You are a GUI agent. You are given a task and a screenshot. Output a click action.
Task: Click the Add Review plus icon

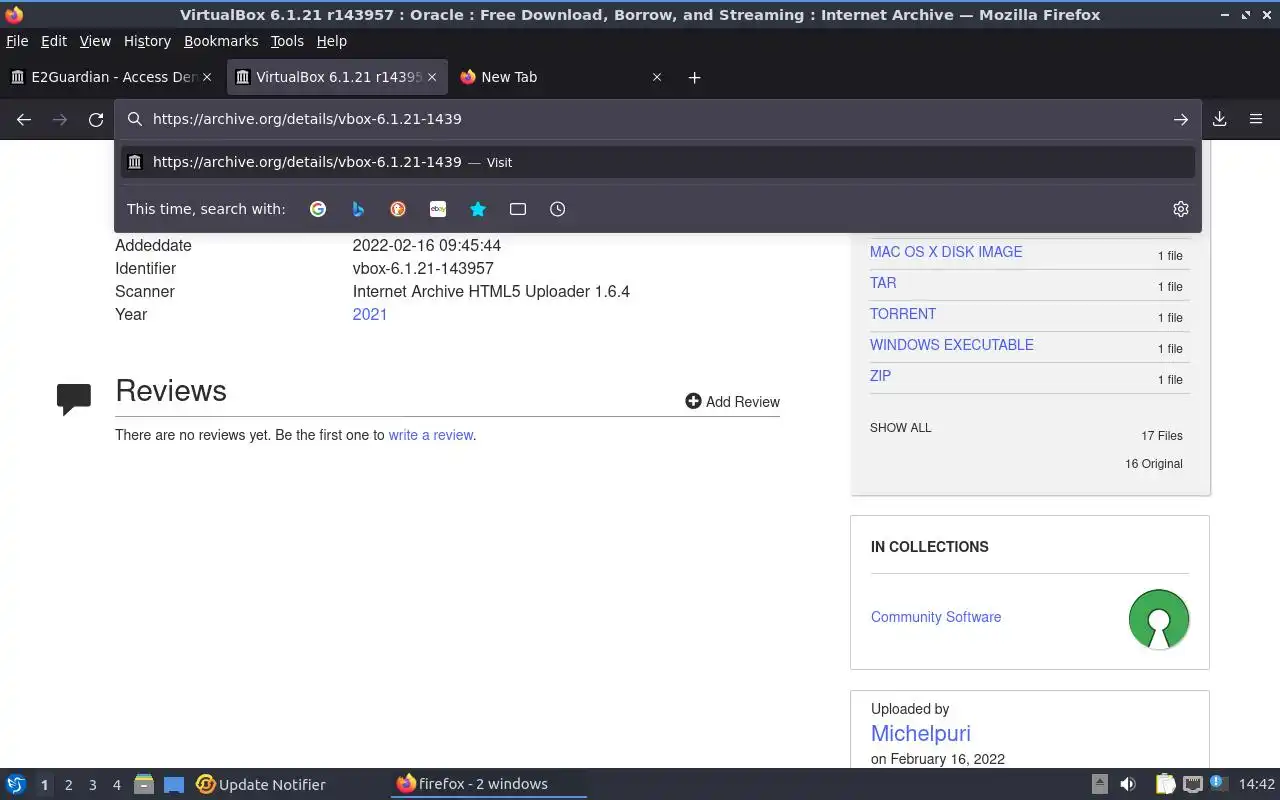tap(693, 401)
